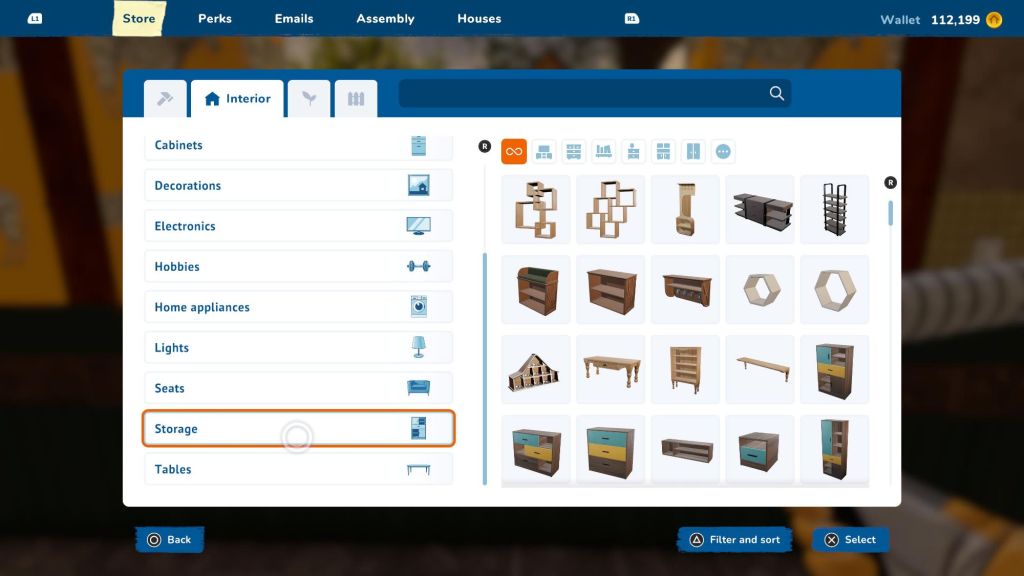Open the Assembly tab

point(385,19)
